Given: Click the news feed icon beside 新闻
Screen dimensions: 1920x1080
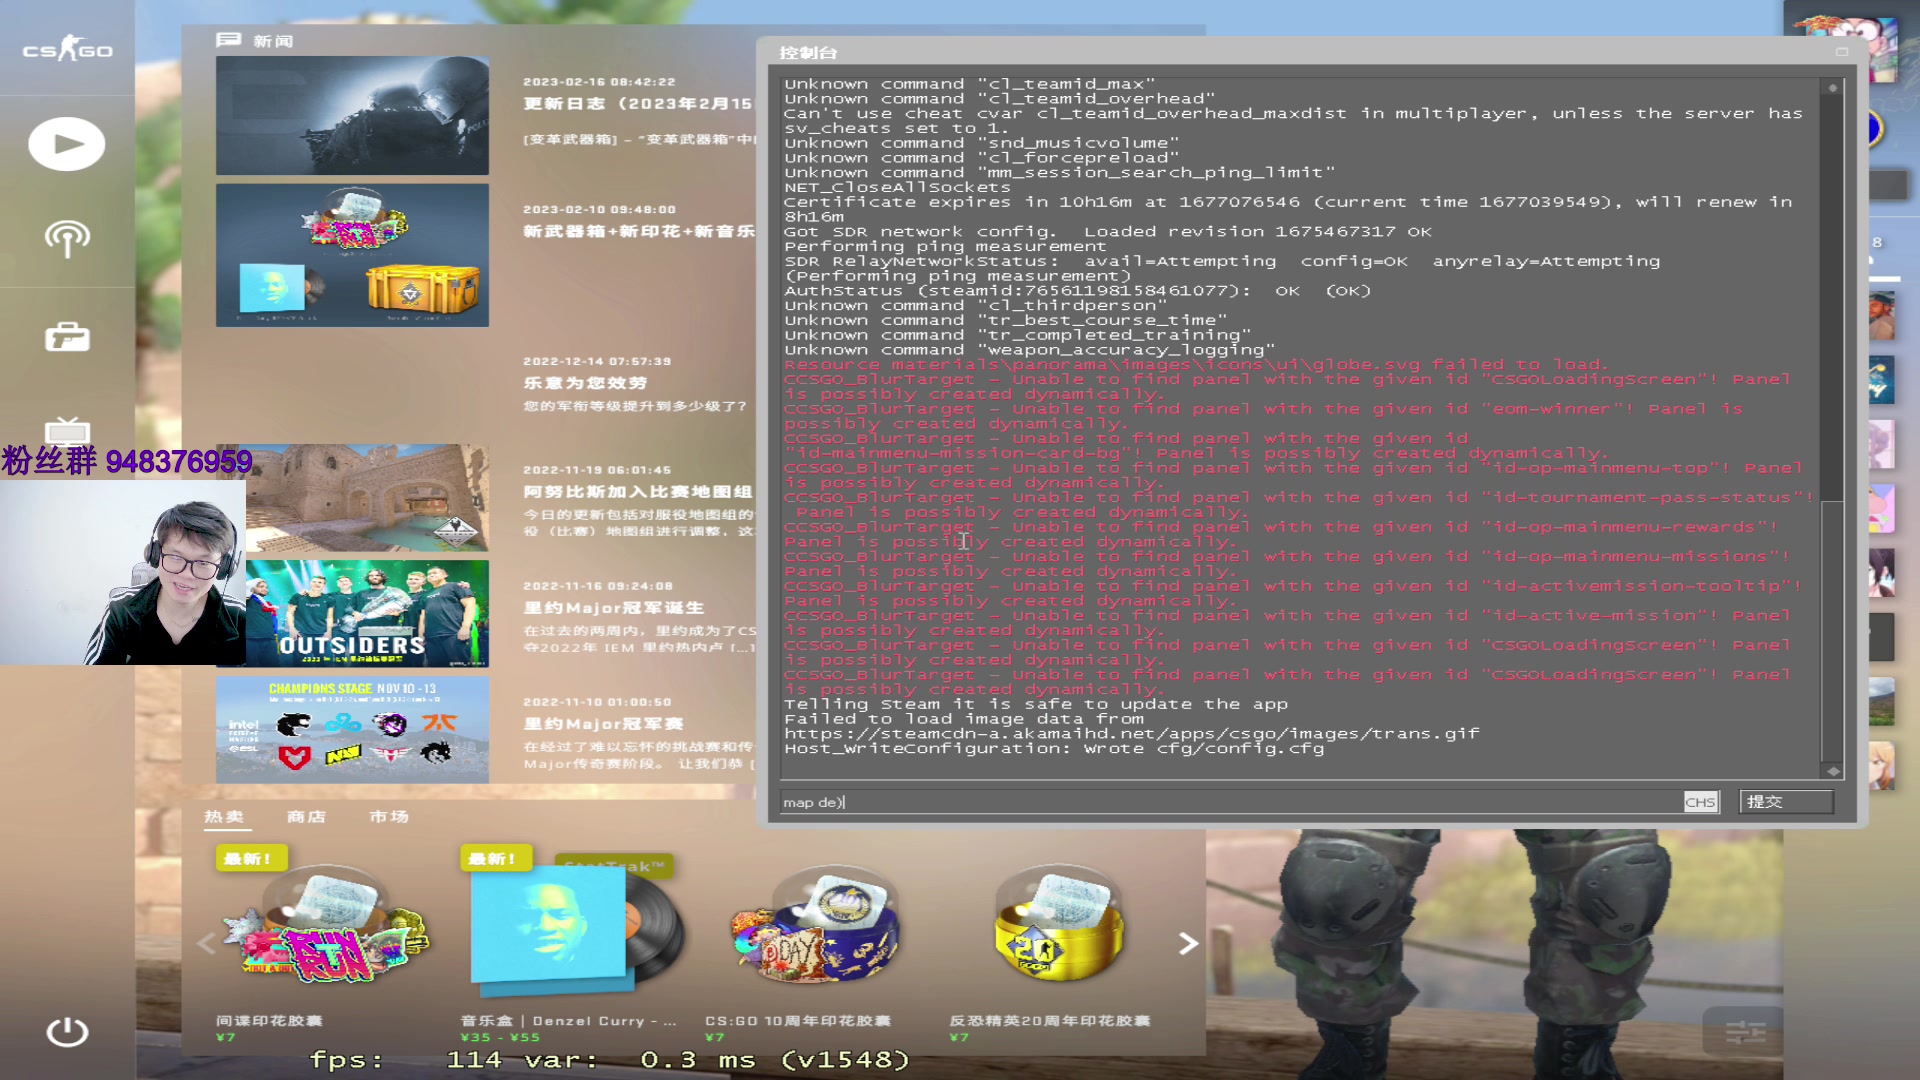Looking at the screenshot, I should [228, 40].
